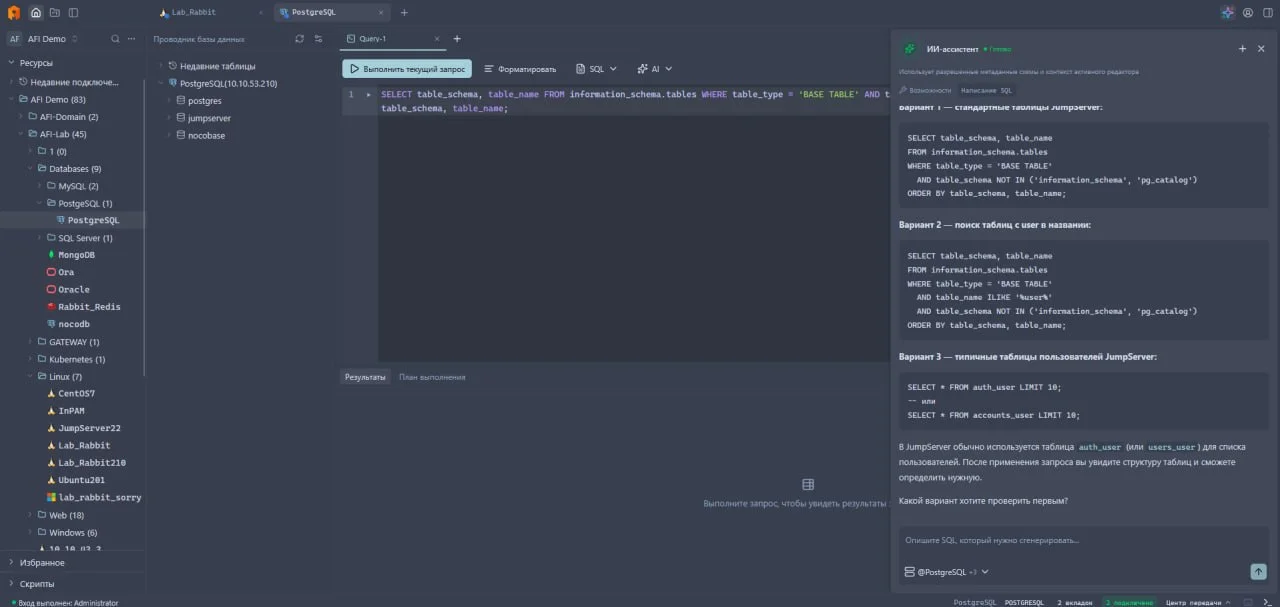The width and height of the screenshot is (1280, 607).
Task: Select PostgreSQL(10.10.53.210) explorer node
Action: (228, 83)
